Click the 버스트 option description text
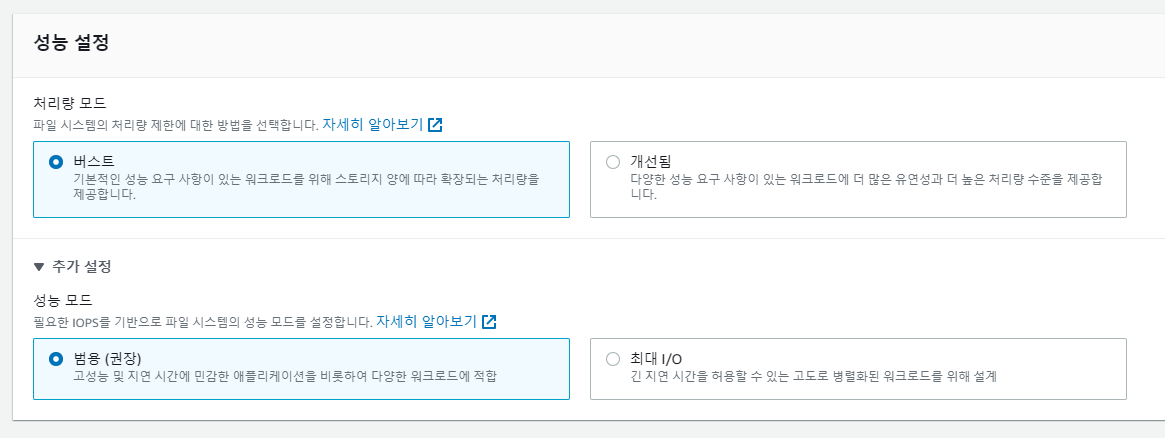The image size is (1165, 438). pyautogui.click(x=306, y=189)
